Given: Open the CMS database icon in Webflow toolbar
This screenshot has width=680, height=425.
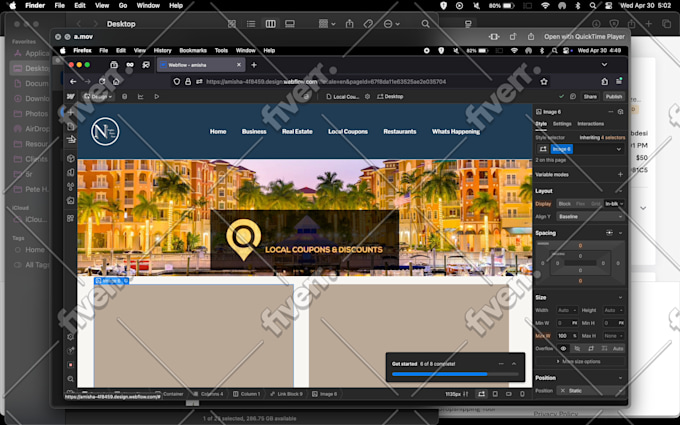Looking at the screenshot, I should point(124,96).
